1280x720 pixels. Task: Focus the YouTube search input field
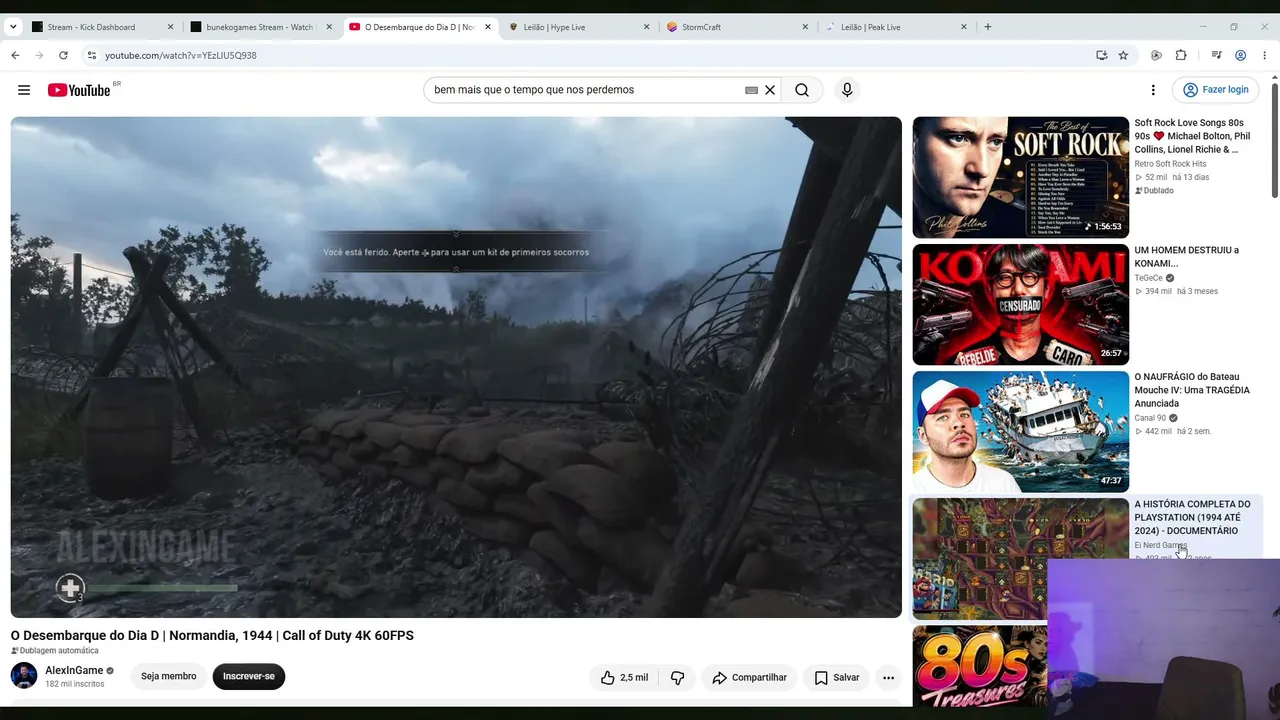click(585, 90)
